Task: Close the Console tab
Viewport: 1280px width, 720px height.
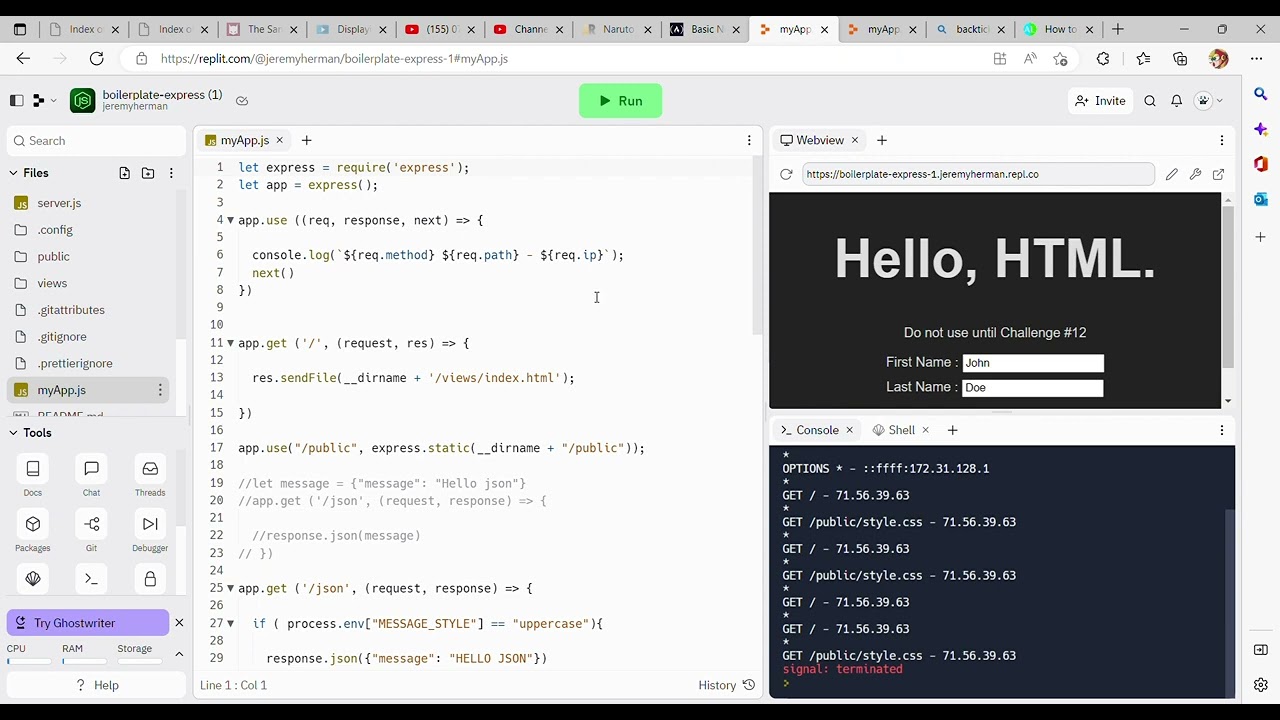Action: click(849, 430)
